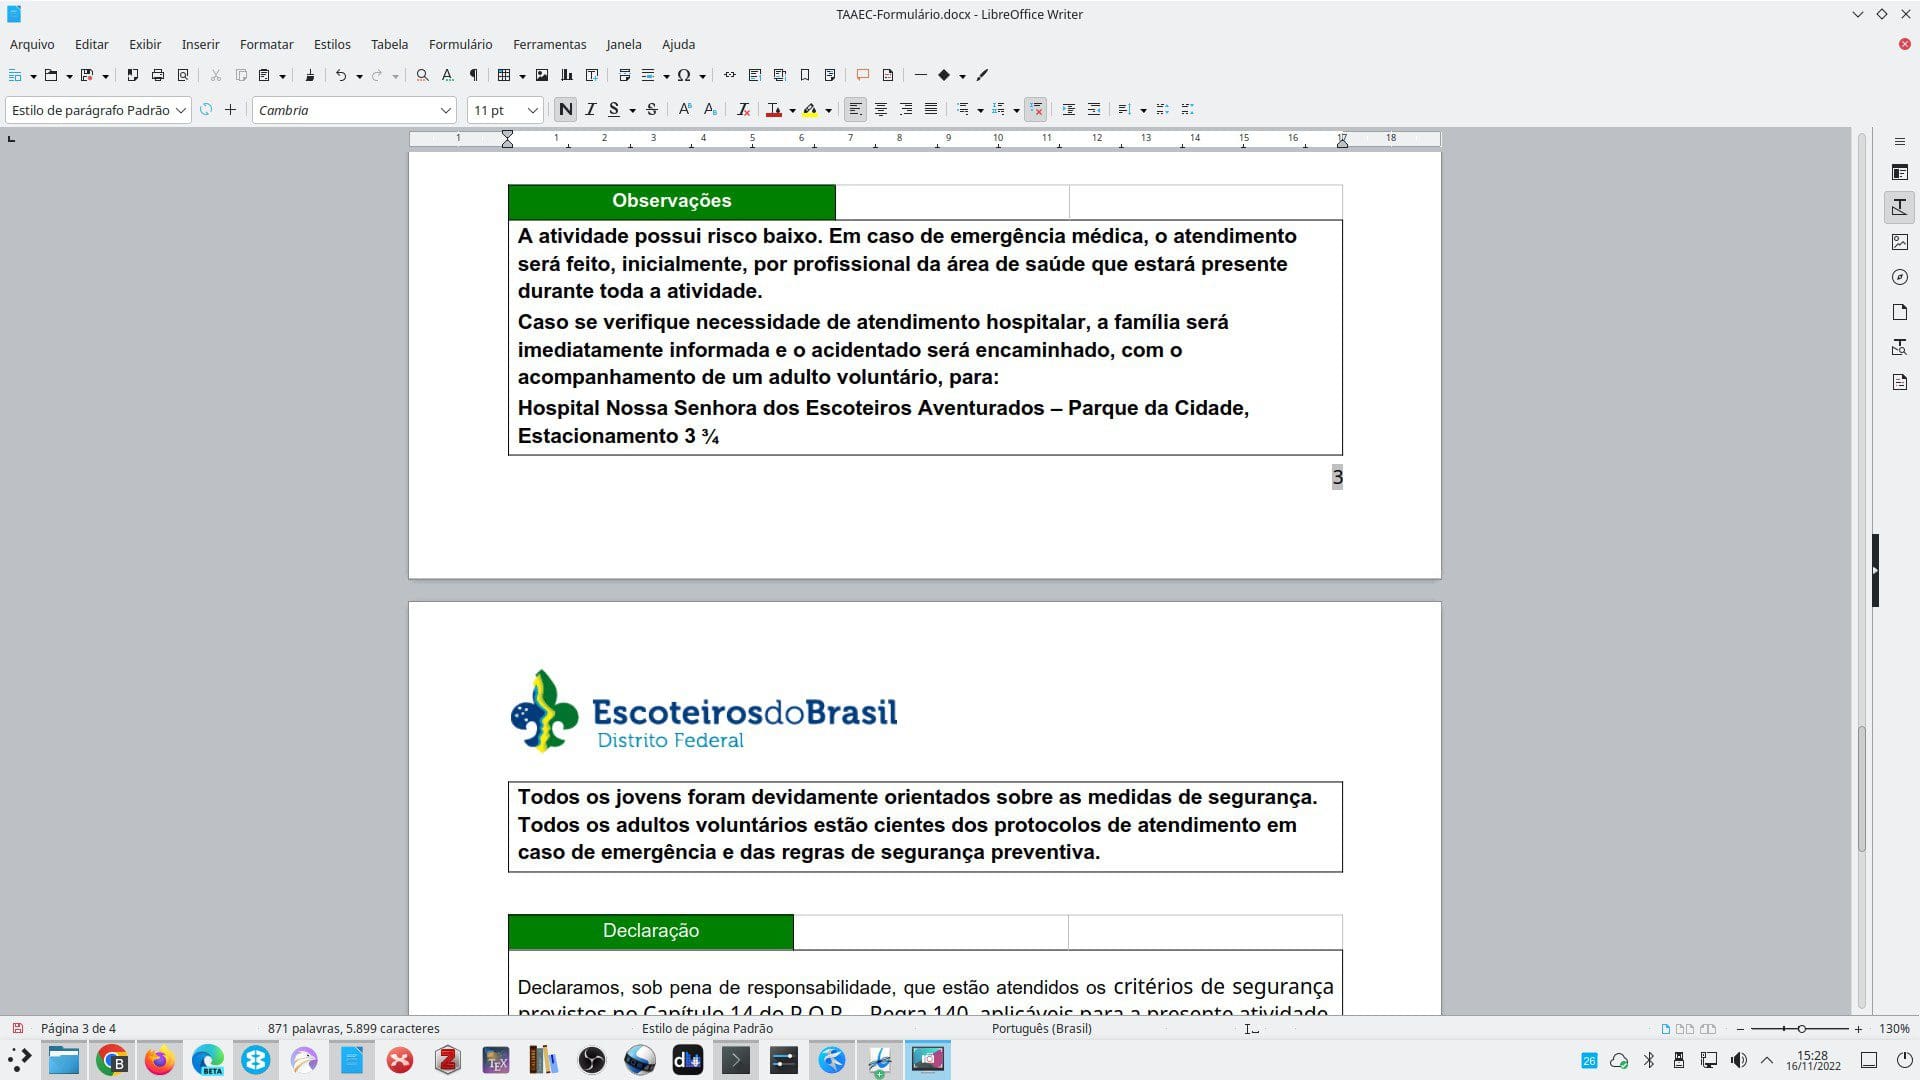Viewport: 1920px width, 1080px height.
Task: Open the Tabela menu
Action: pos(389,44)
